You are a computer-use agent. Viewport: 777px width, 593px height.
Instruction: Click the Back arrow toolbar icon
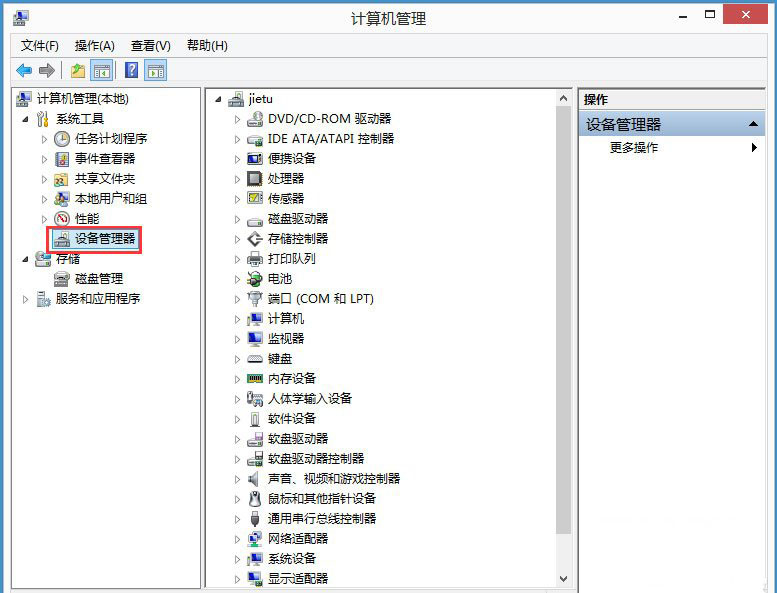click(24, 70)
